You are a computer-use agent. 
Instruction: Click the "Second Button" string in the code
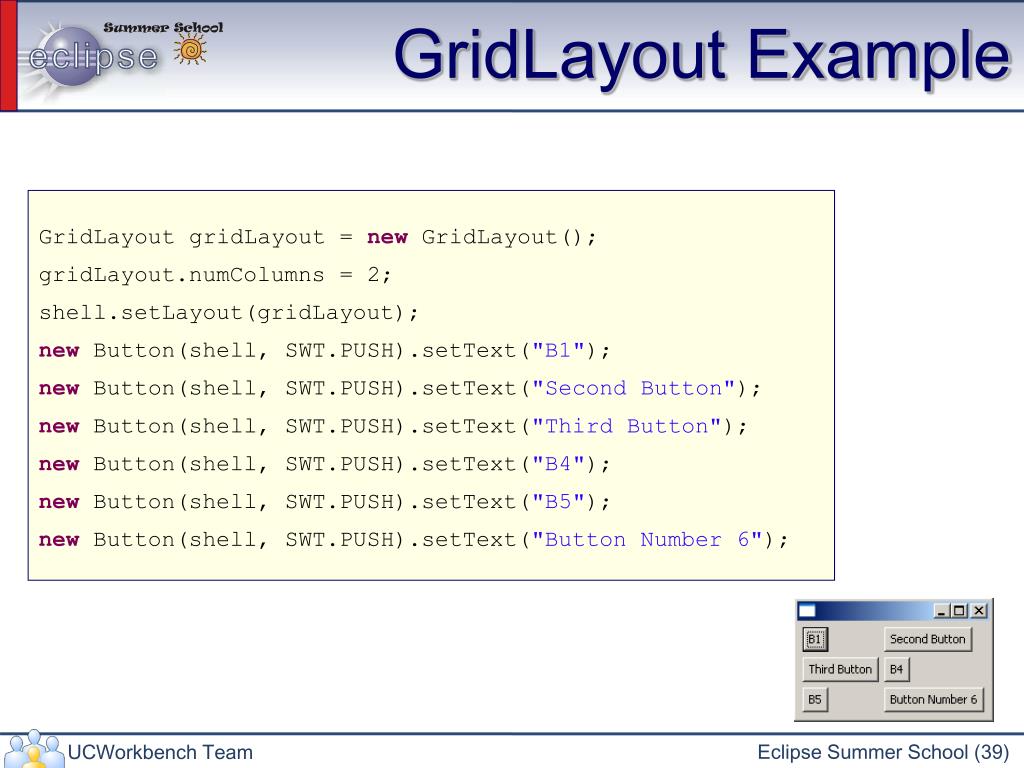[633, 389]
